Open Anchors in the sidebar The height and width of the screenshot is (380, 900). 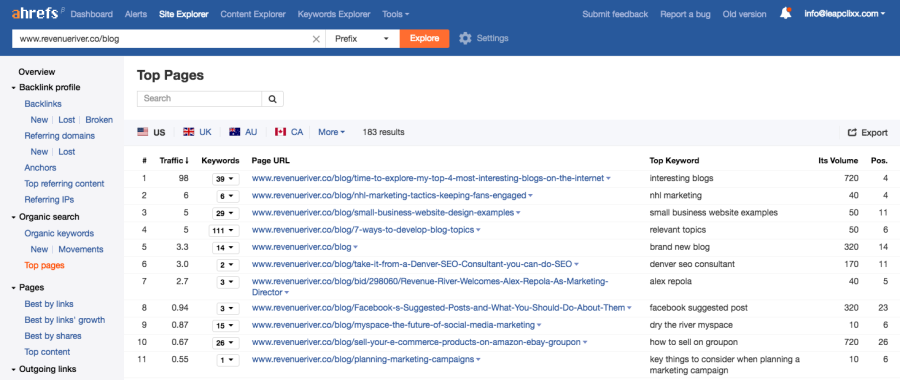pyautogui.click(x=40, y=168)
